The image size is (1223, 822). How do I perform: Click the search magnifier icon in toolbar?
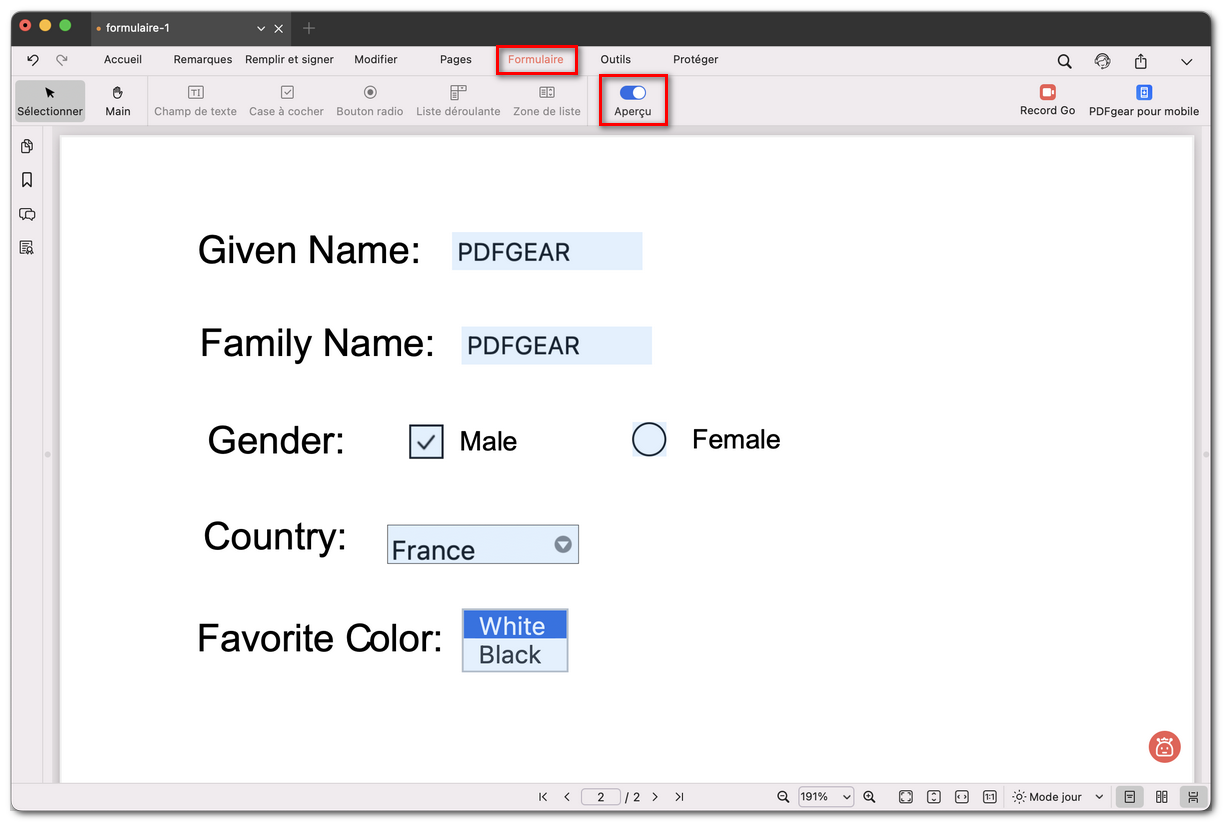click(x=1064, y=61)
